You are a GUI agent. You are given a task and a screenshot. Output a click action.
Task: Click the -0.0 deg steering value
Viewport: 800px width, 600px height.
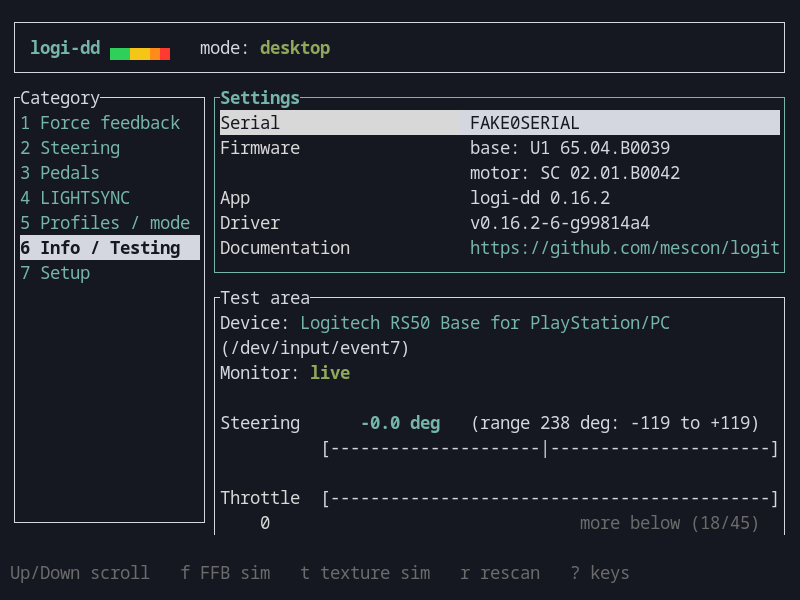pos(401,423)
